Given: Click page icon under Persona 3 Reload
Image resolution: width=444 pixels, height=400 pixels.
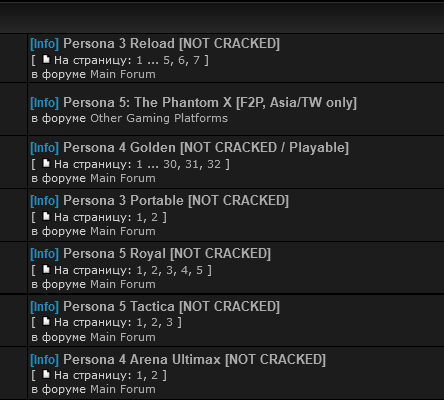Looking at the screenshot, I should pyautogui.click(x=46, y=60).
